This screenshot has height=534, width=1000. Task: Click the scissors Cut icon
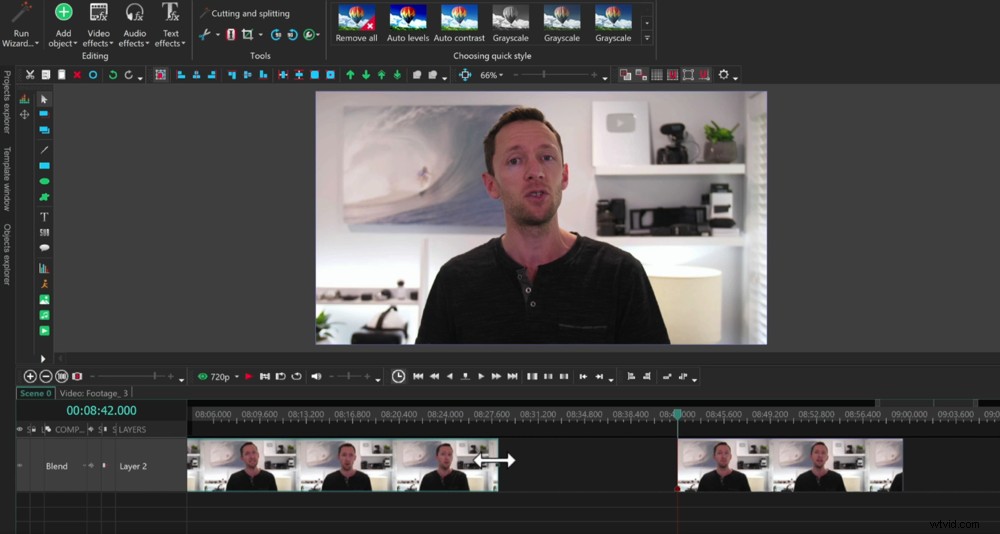(x=30, y=75)
